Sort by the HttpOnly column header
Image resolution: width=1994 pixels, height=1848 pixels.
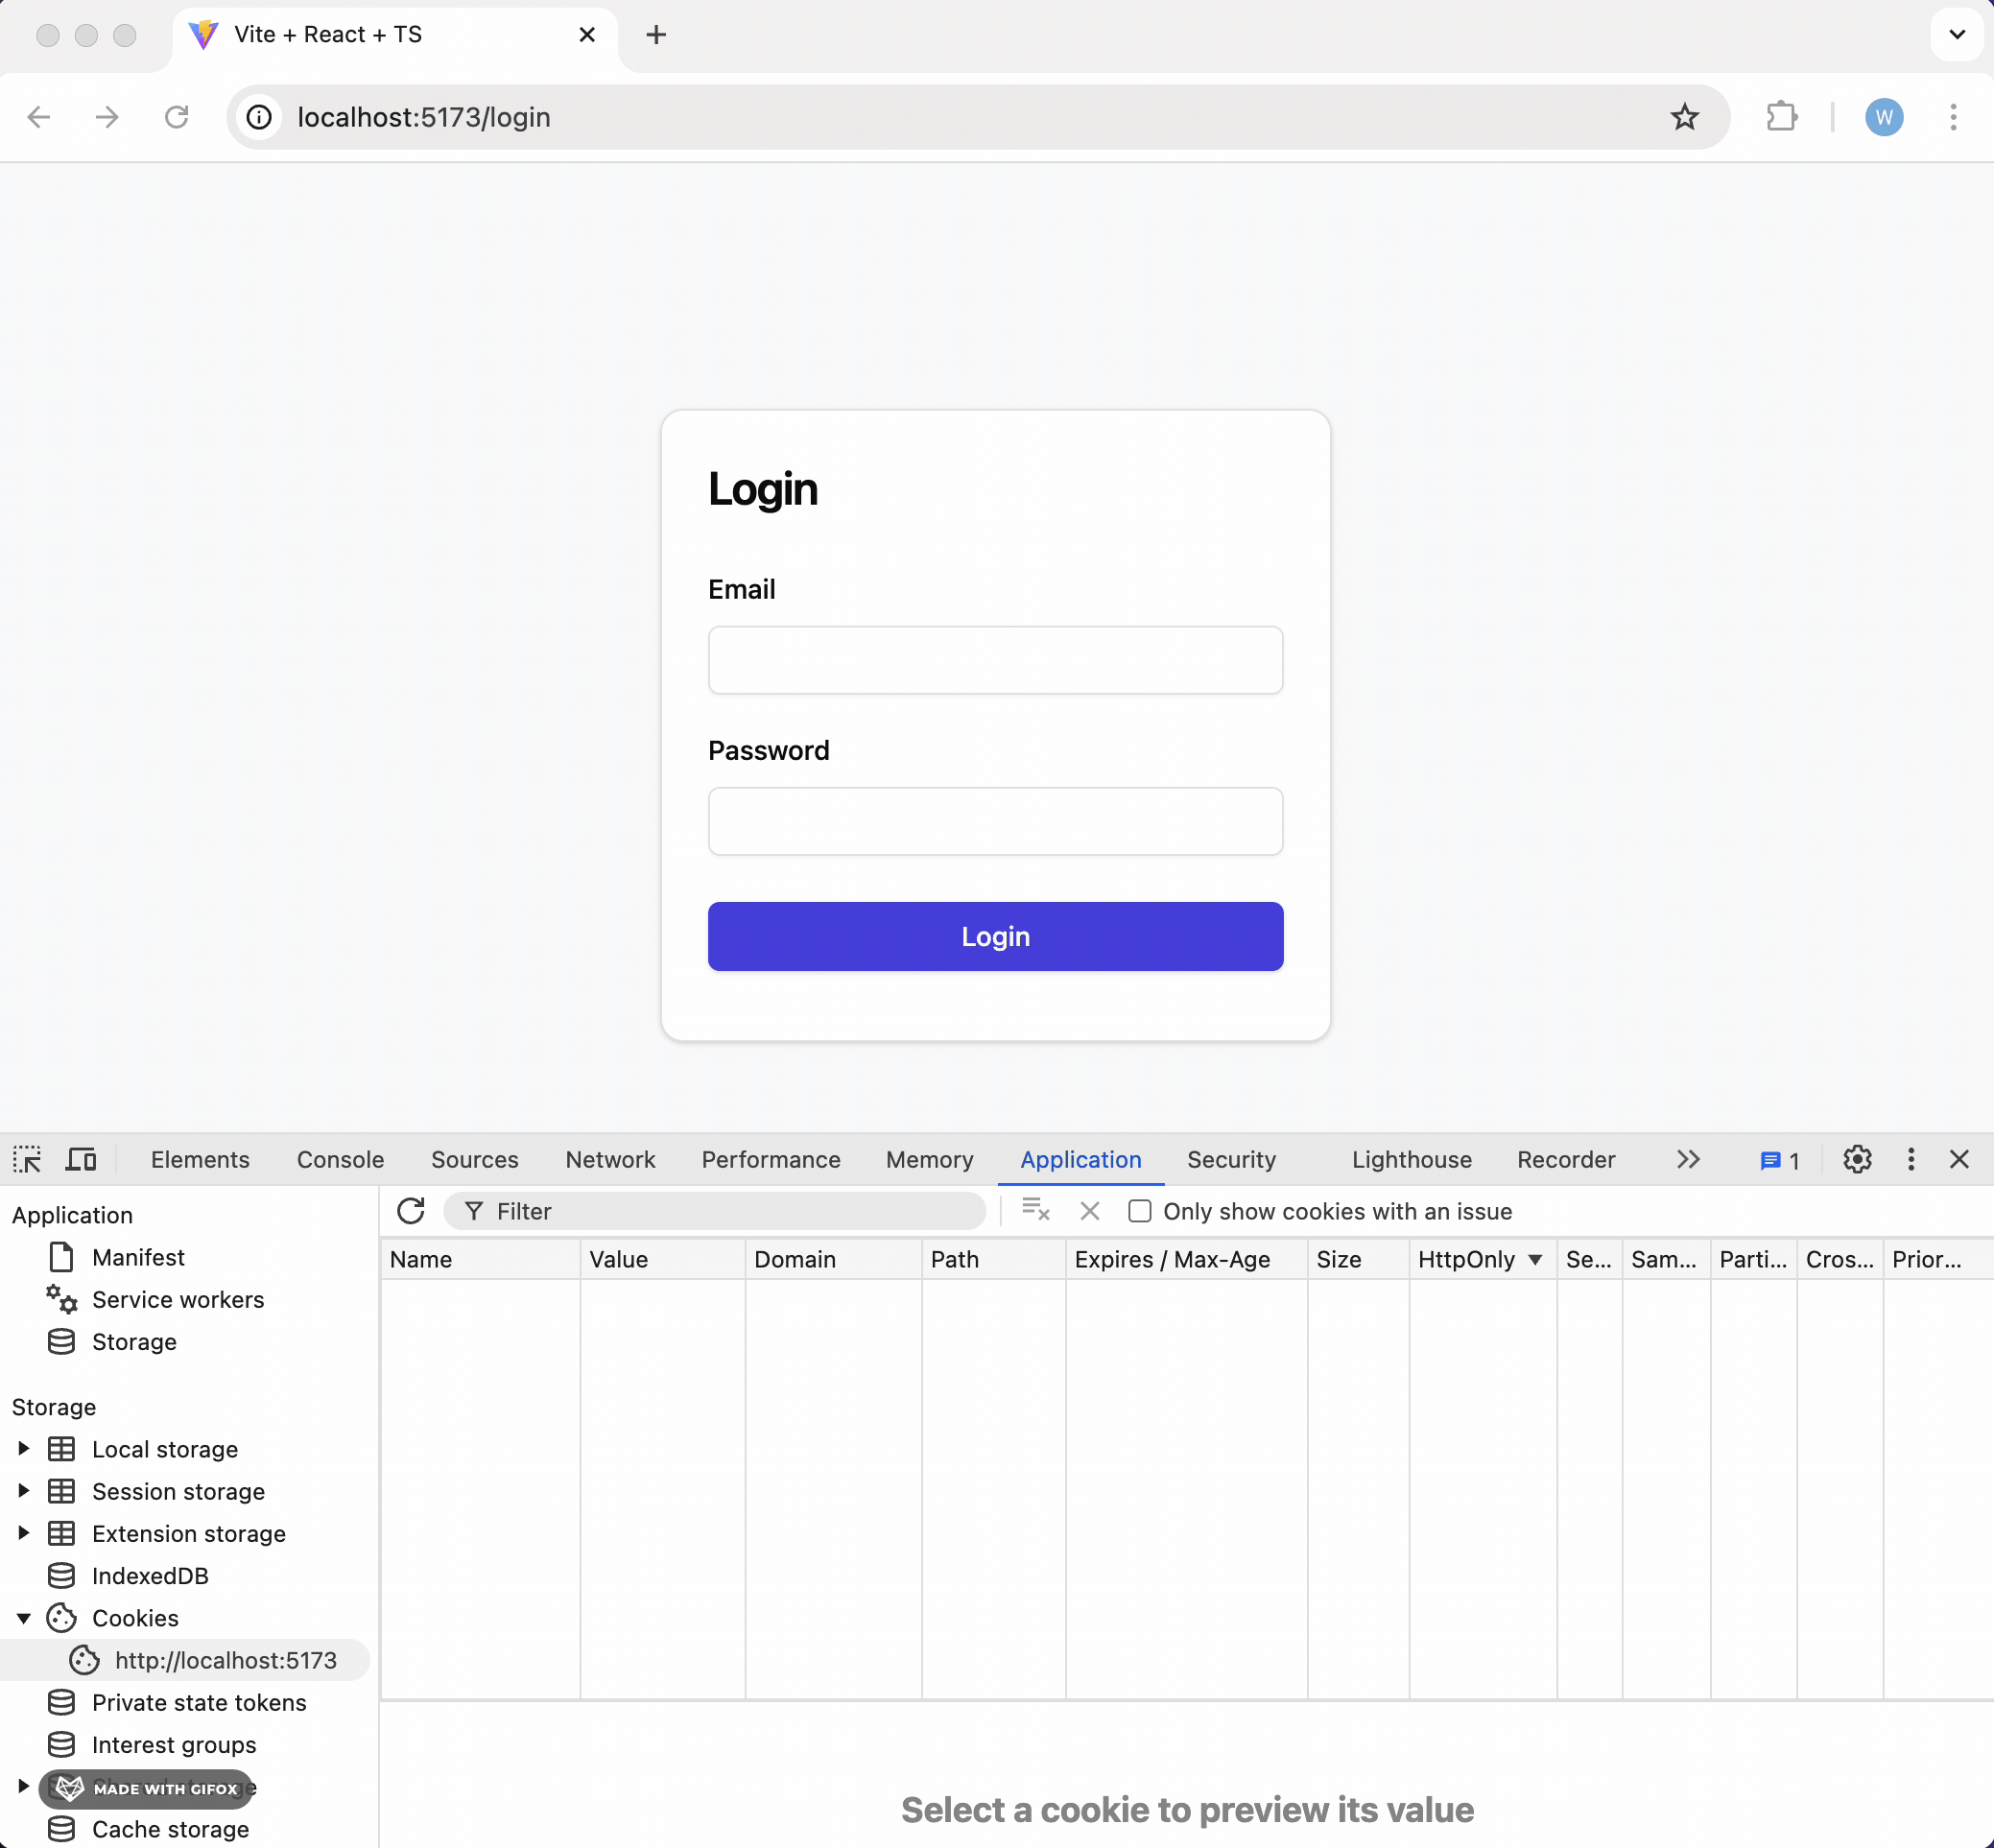point(1466,1260)
